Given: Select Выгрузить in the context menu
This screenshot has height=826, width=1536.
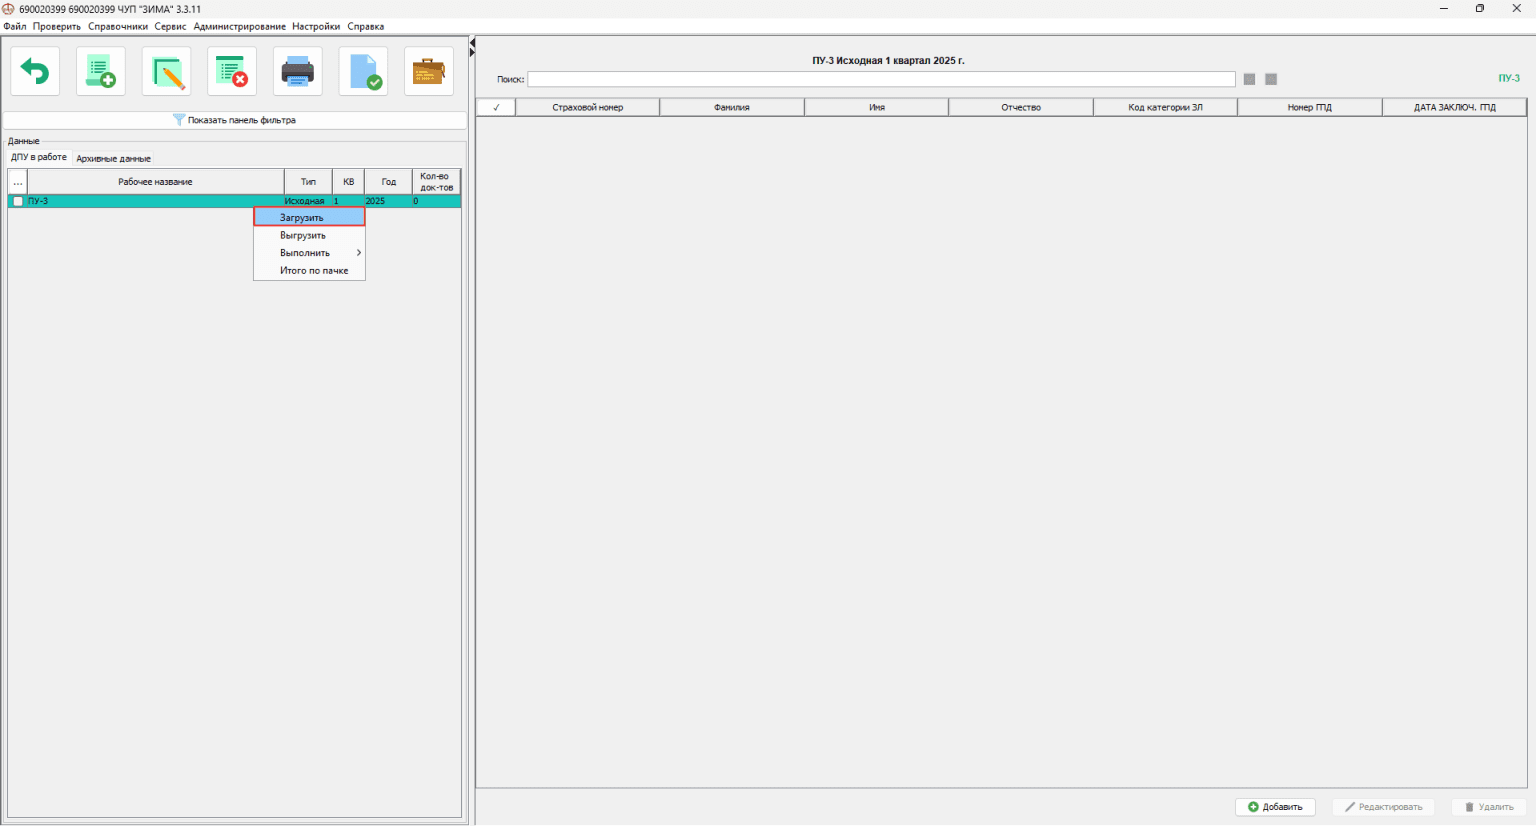Looking at the screenshot, I should pos(303,235).
